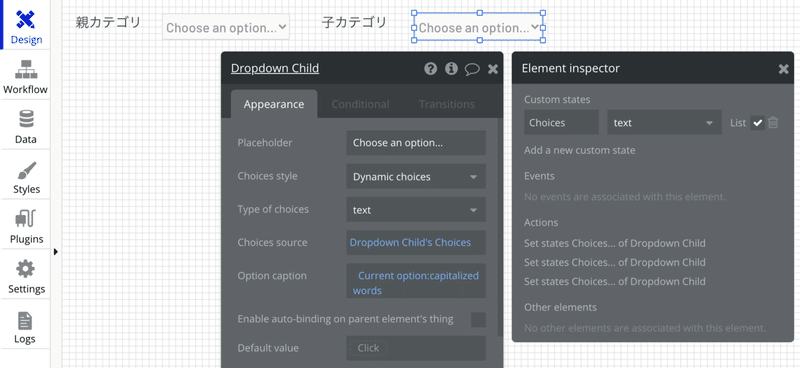The width and height of the screenshot is (800, 368).
Task: Open the Logs document icon
Action: (25, 321)
